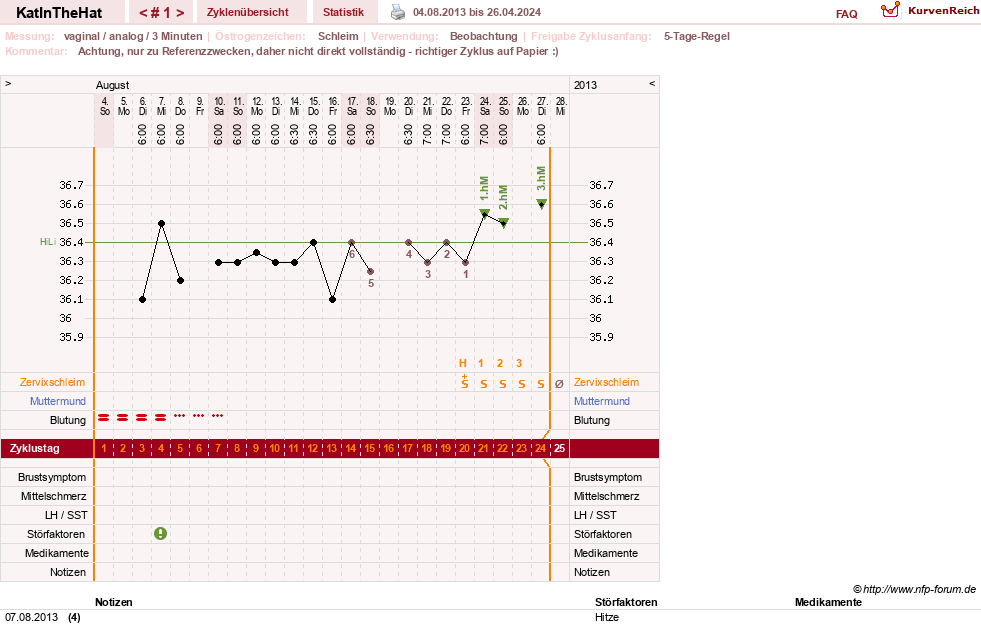Click the Zyklustag row label
Screen dimensions: 981x641
[35, 448]
